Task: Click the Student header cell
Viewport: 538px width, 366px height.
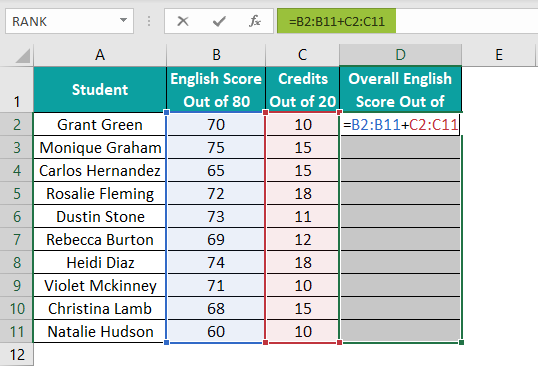Action: 100,90
